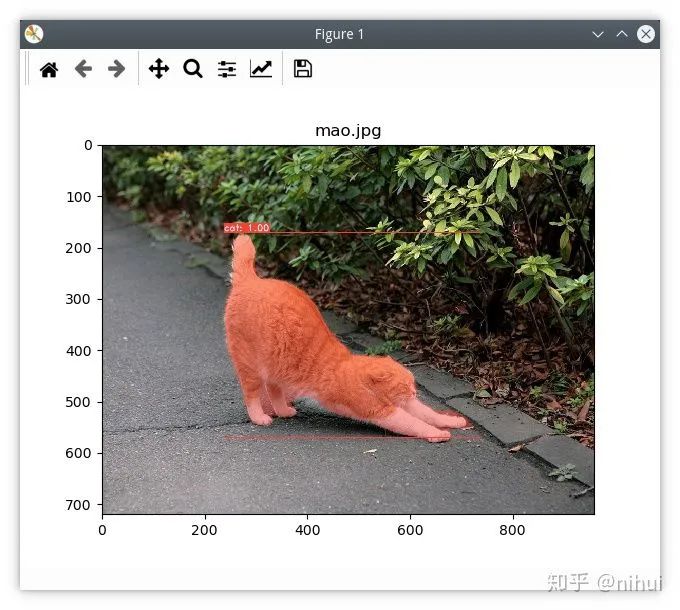Viewport: 680px width, 610px height.
Task: Click the x-axis tick label 200
Action: click(204, 530)
